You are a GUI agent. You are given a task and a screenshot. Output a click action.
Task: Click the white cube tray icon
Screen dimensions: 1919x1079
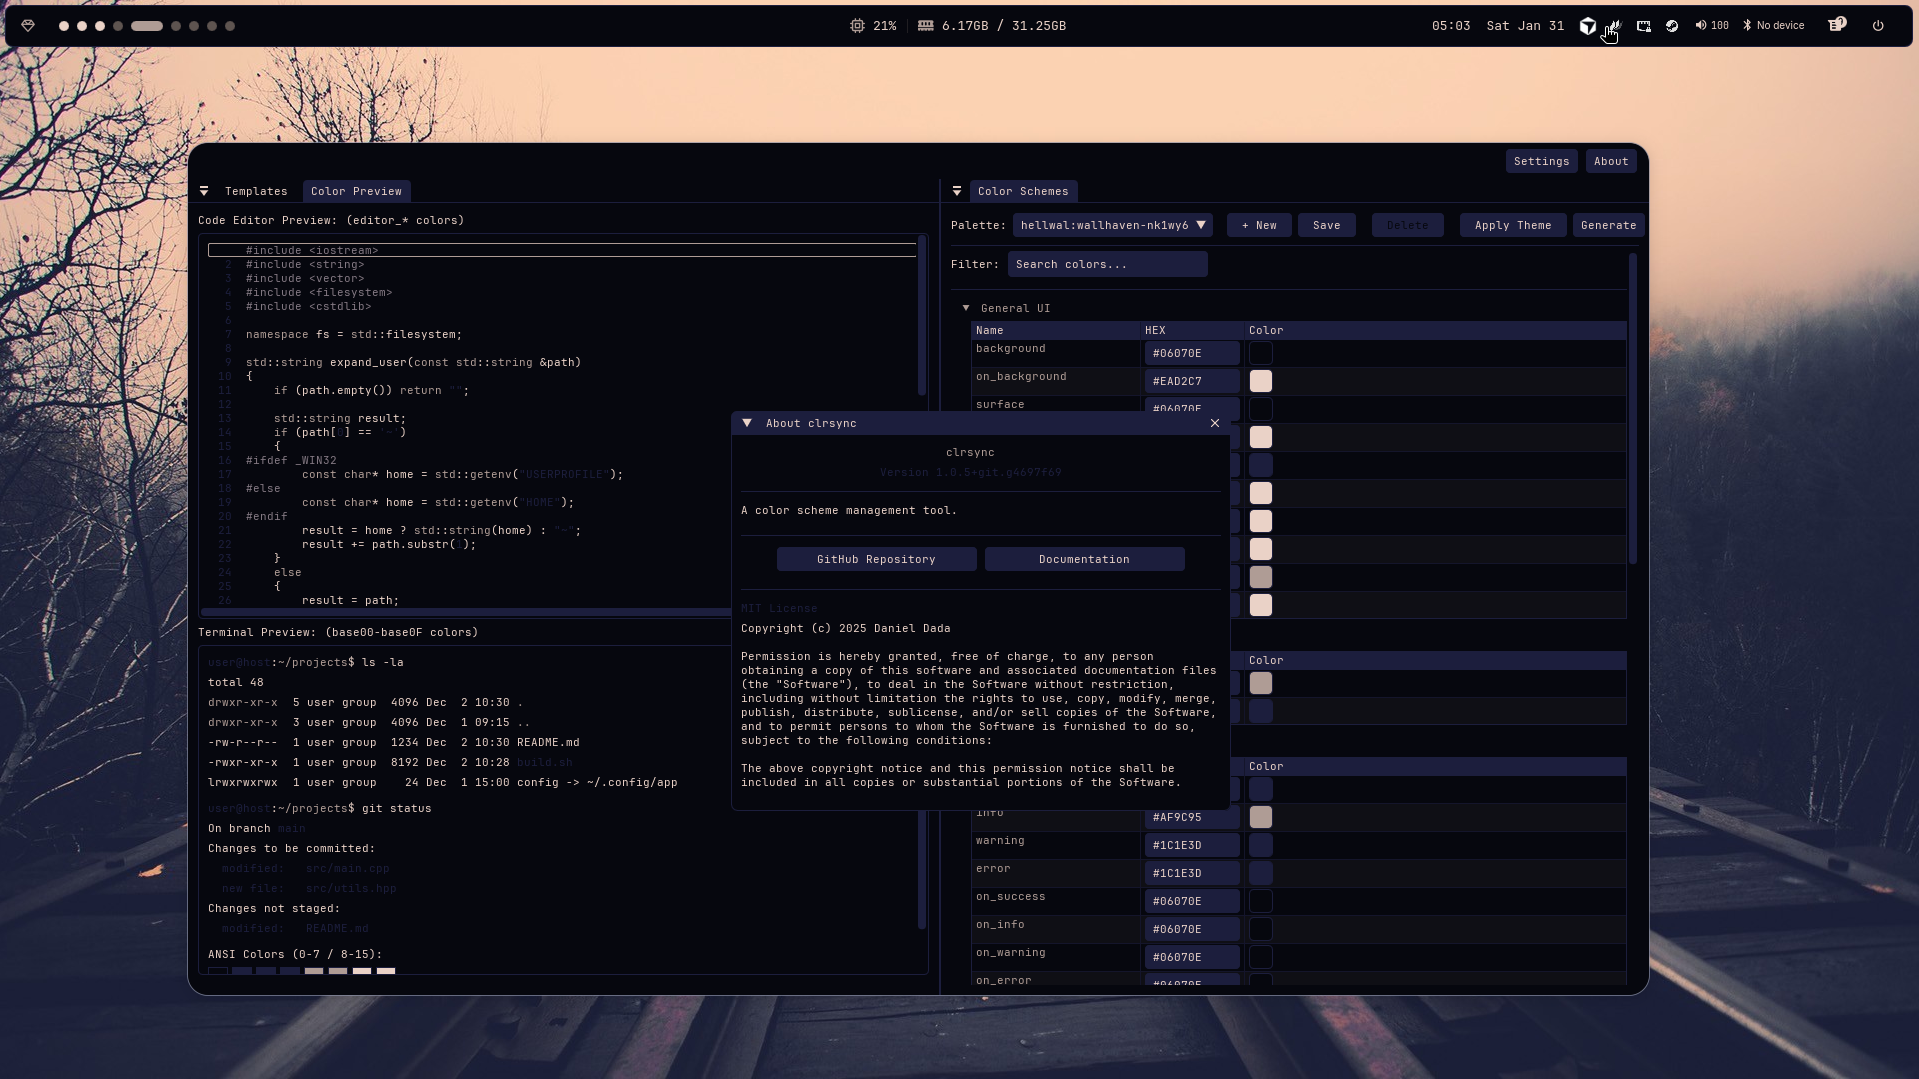(x=1588, y=26)
